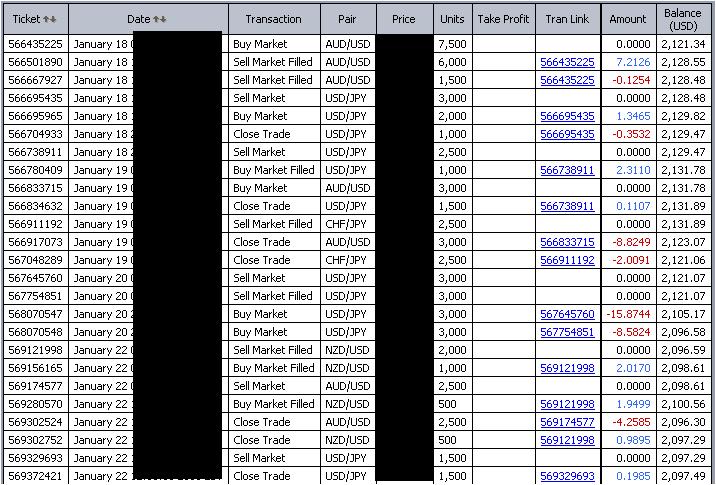Screen dimensions: 716x485
Task: Click the -15.8744 amount cell
Action: point(629,314)
